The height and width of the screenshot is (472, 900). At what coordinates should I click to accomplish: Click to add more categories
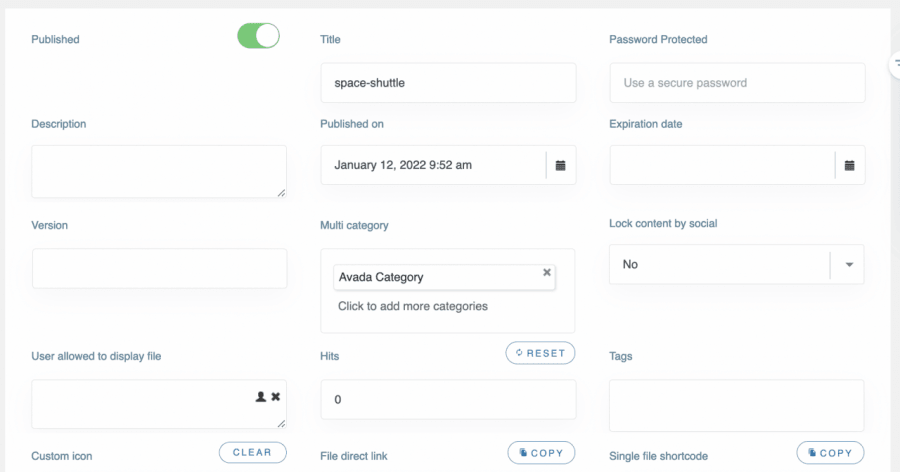(413, 306)
